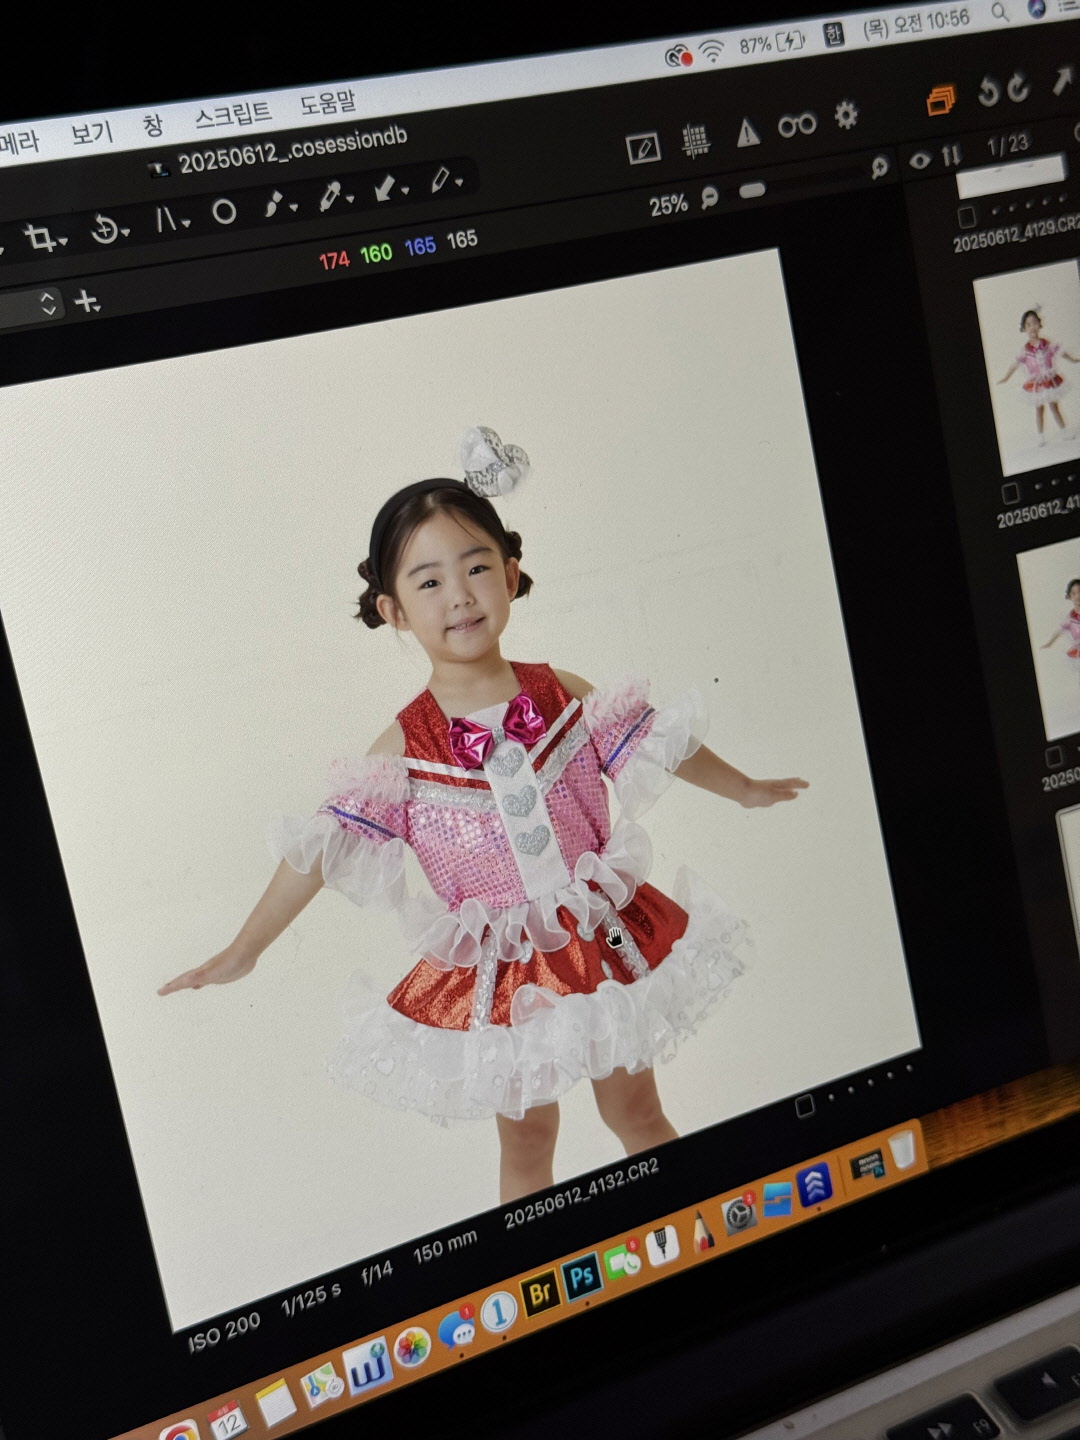Open the 스크립트 menu
The image size is (1080, 1440).
[232, 114]
